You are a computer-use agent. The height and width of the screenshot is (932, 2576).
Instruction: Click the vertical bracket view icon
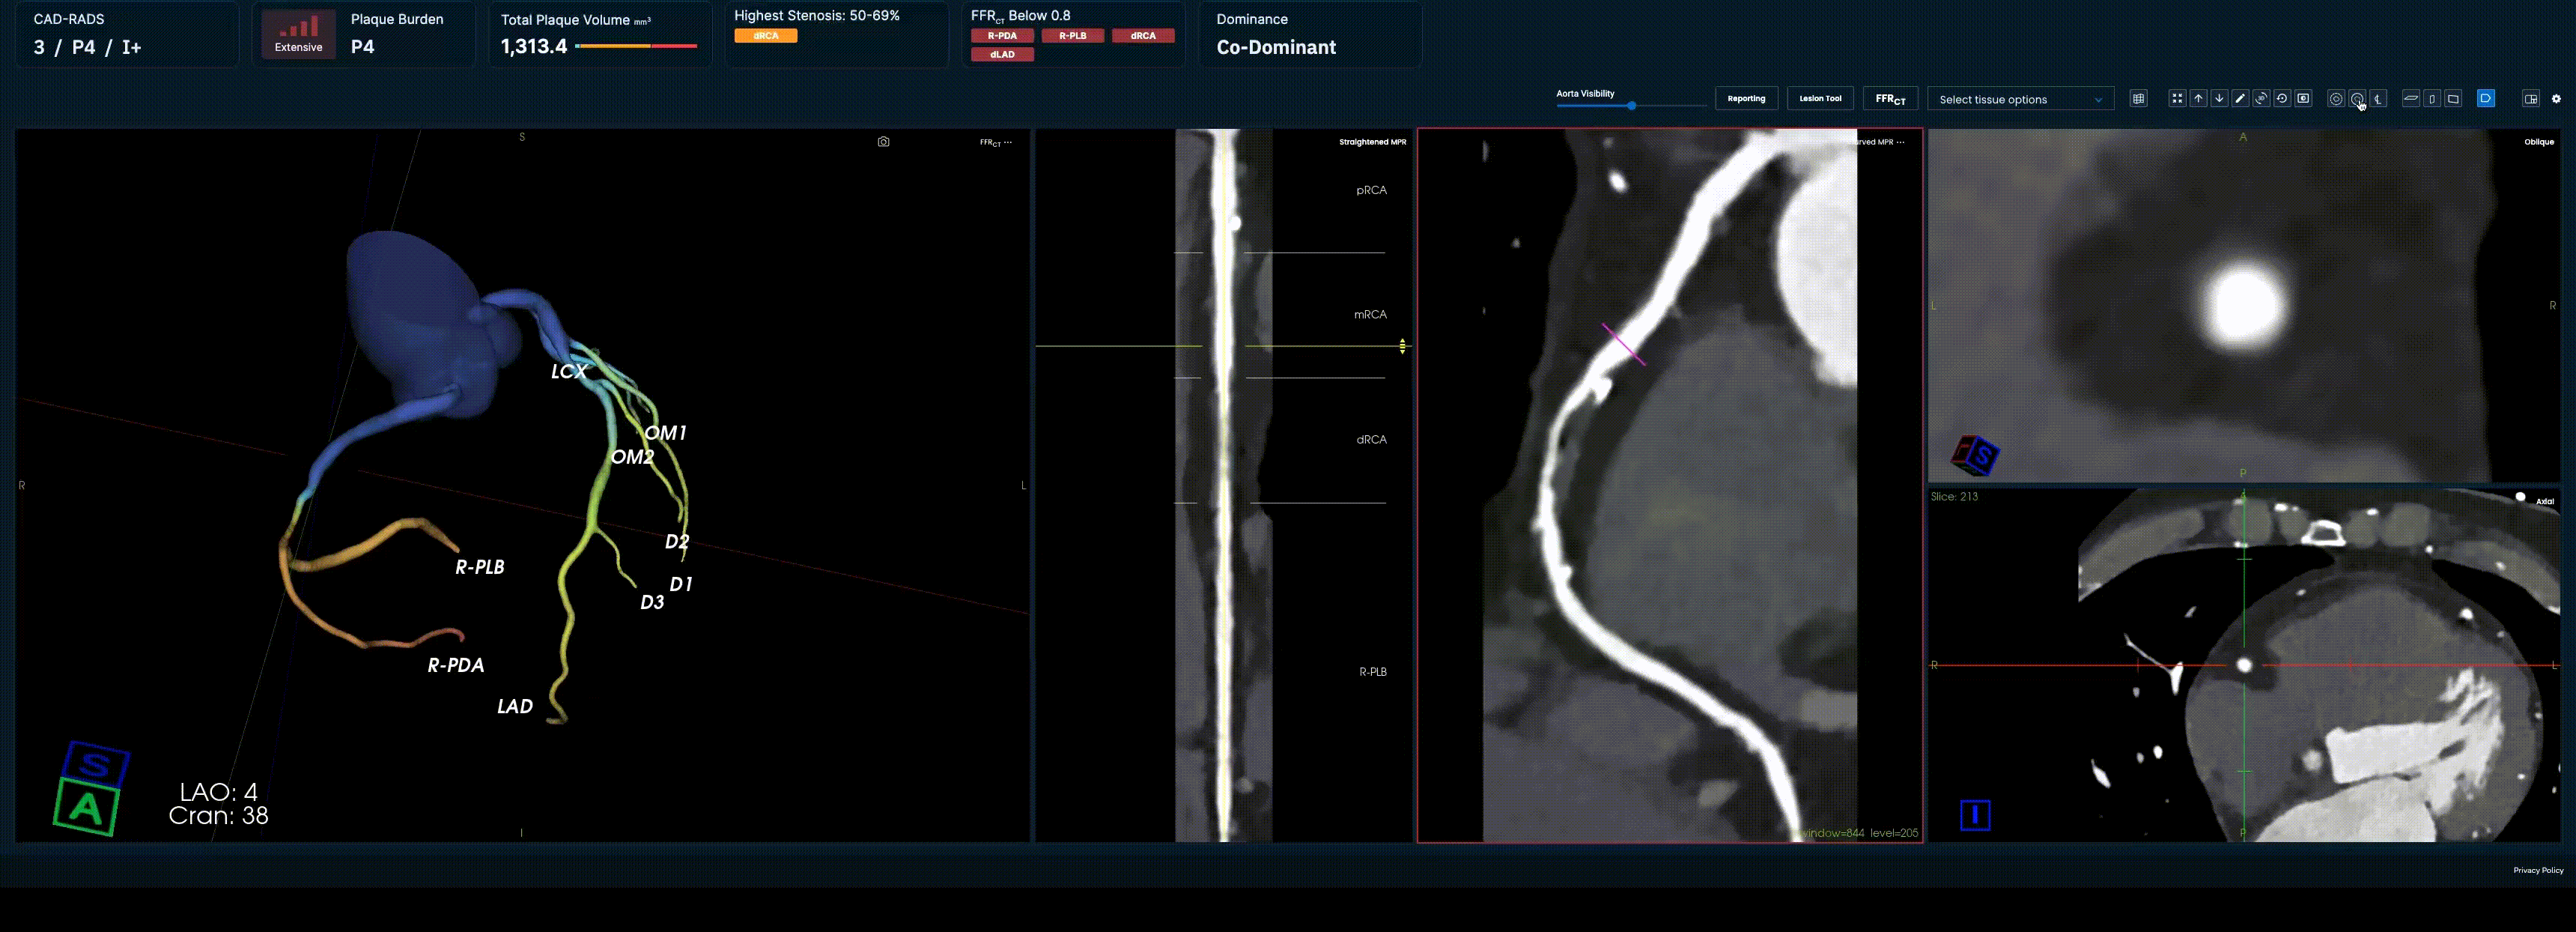click(2432, 98)
